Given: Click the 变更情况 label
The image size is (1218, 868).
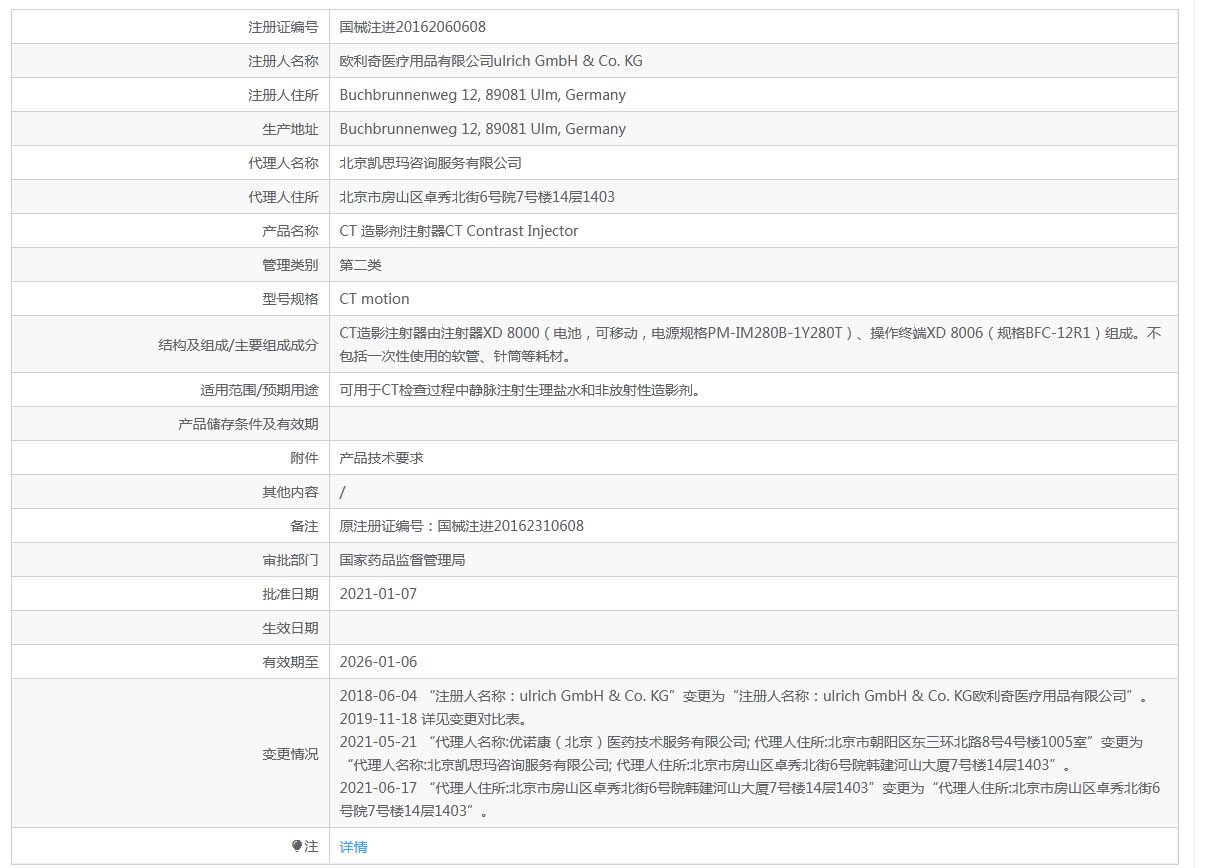Looking at the screenshot, I should tap(290, 754).
